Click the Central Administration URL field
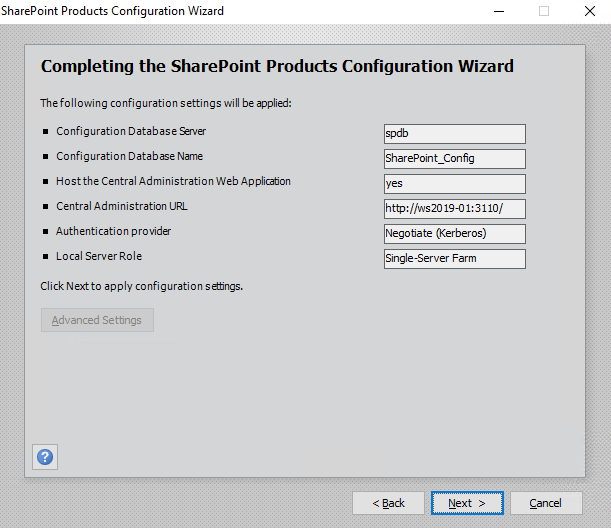 pyautogui.click(x=455, y=208)
